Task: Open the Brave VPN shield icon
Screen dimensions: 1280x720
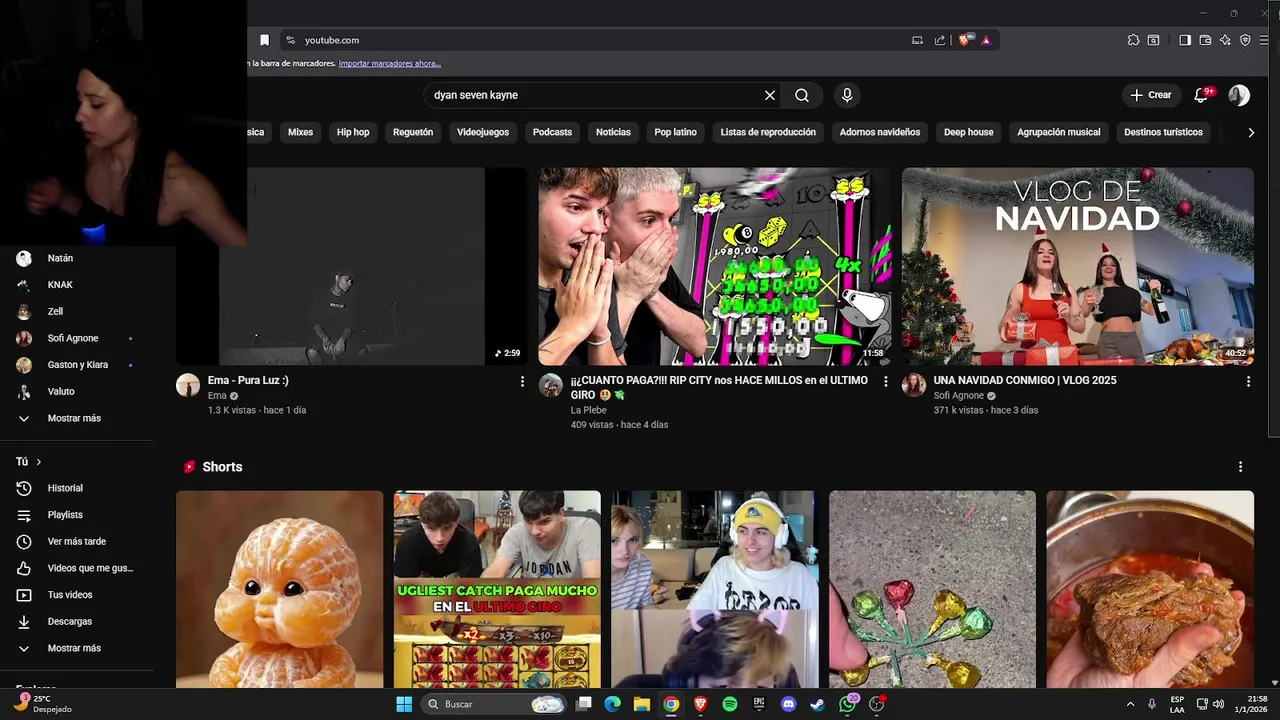Action: (x=1245, y=40)
